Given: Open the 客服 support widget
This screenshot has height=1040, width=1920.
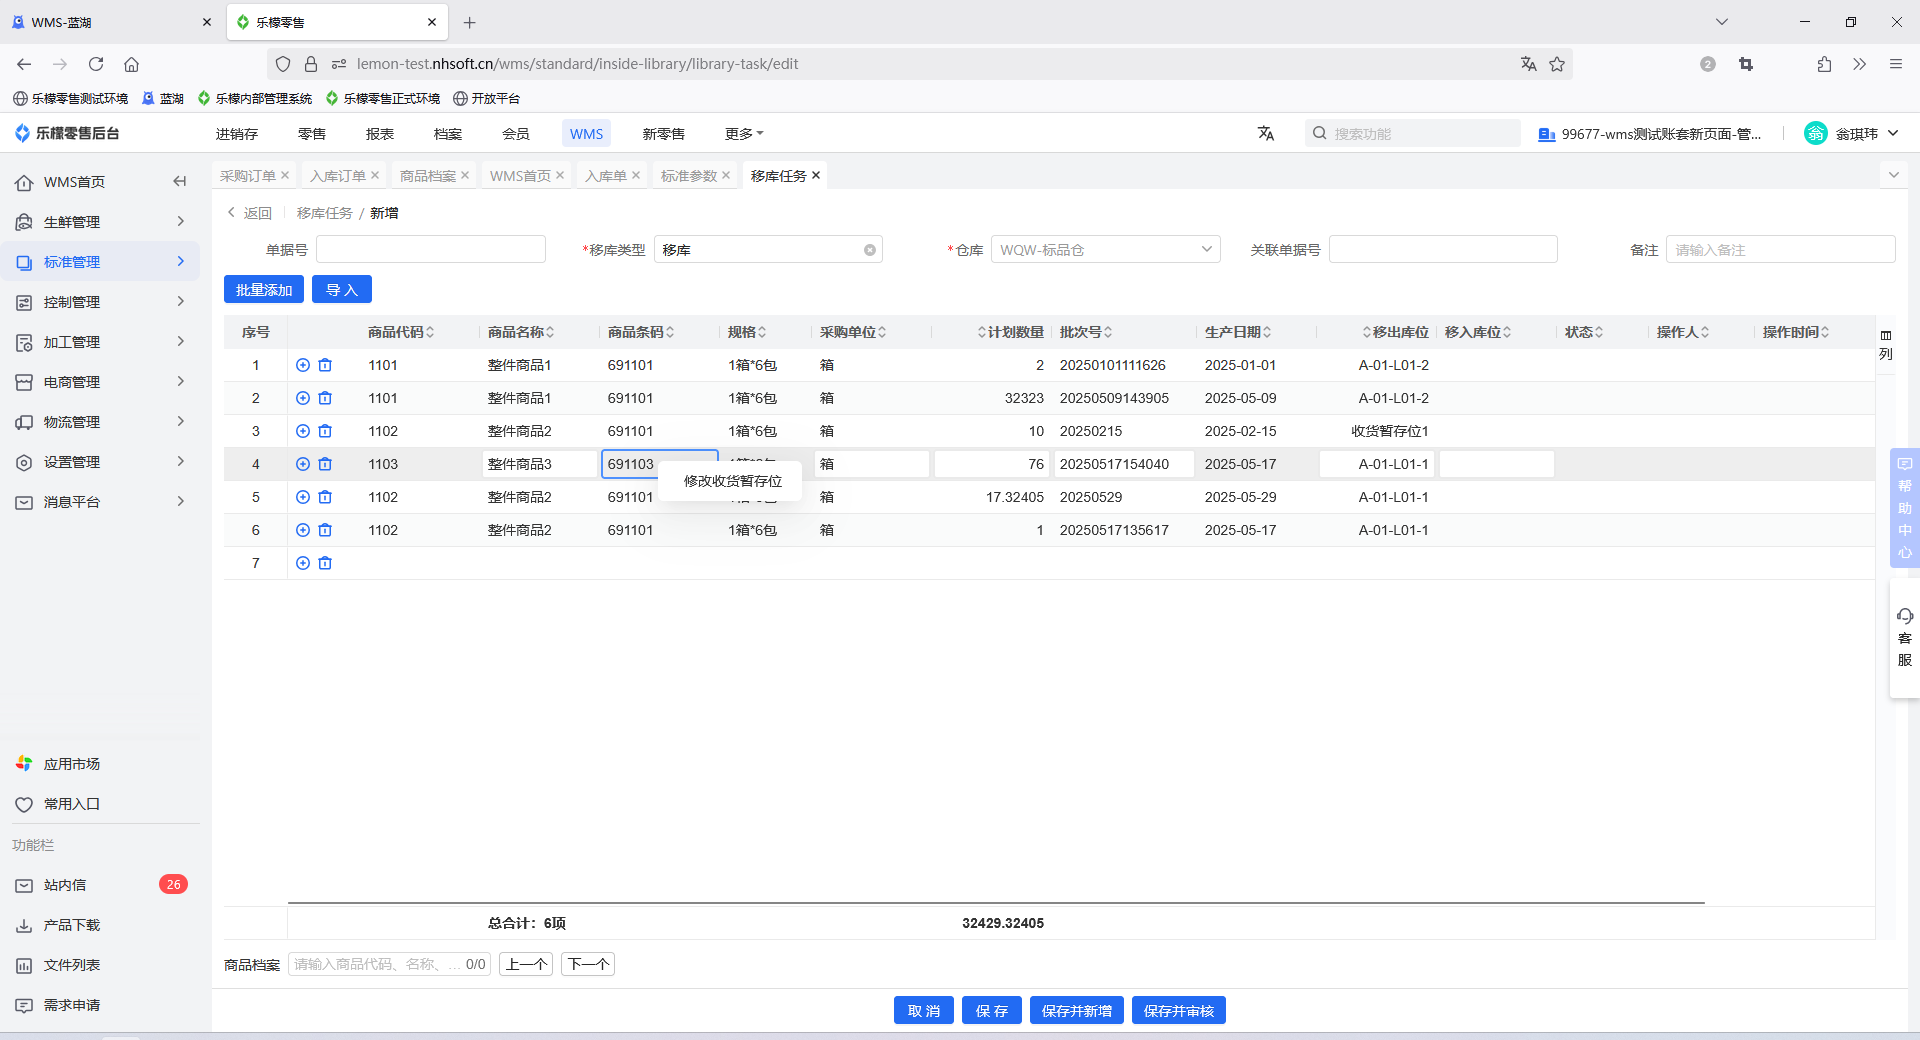Looking at the screenshot, I should click(1905, 638).
